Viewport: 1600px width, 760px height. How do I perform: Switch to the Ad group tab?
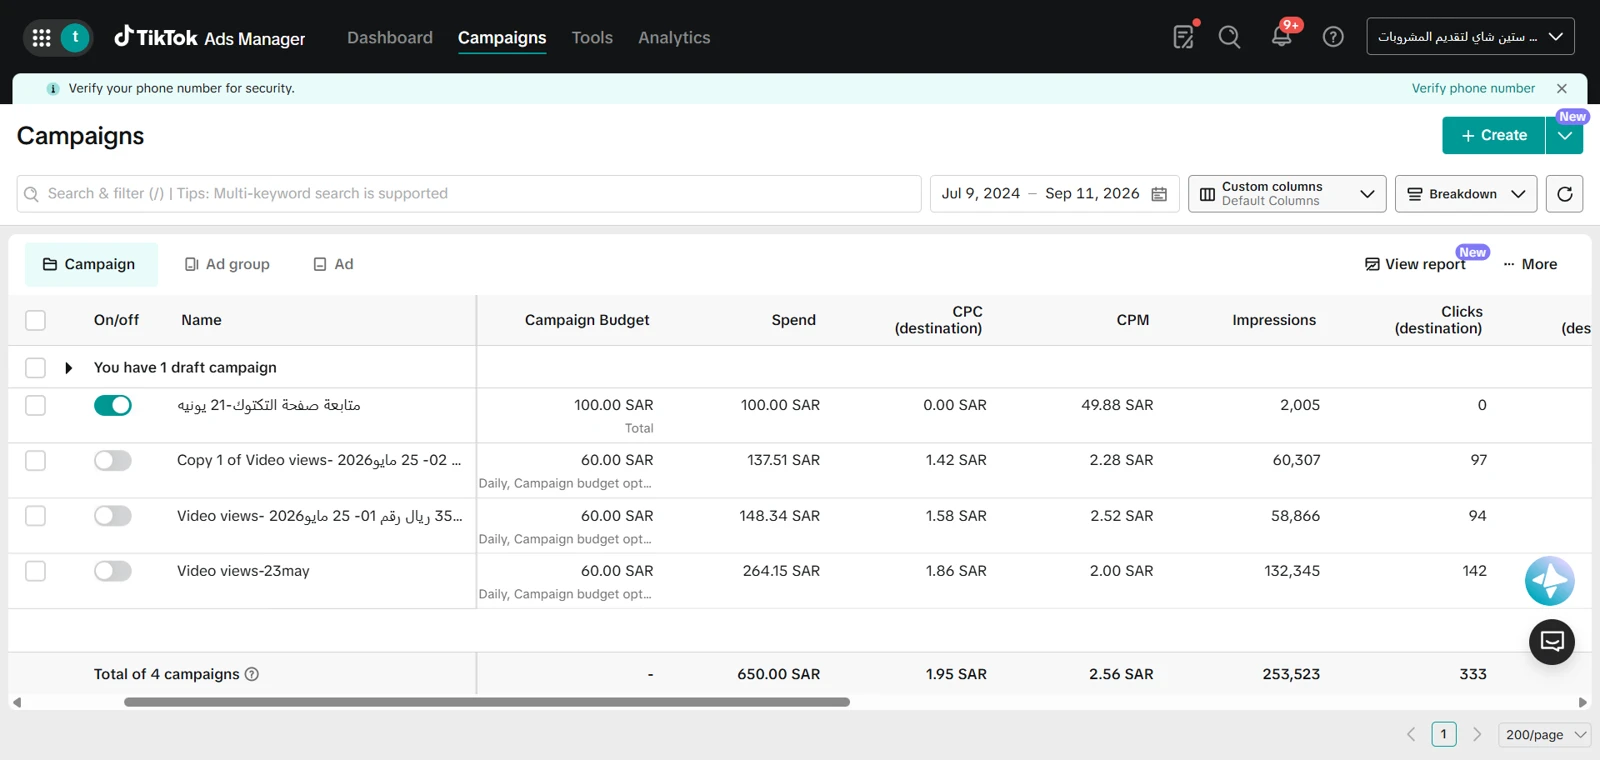point(227,264)
